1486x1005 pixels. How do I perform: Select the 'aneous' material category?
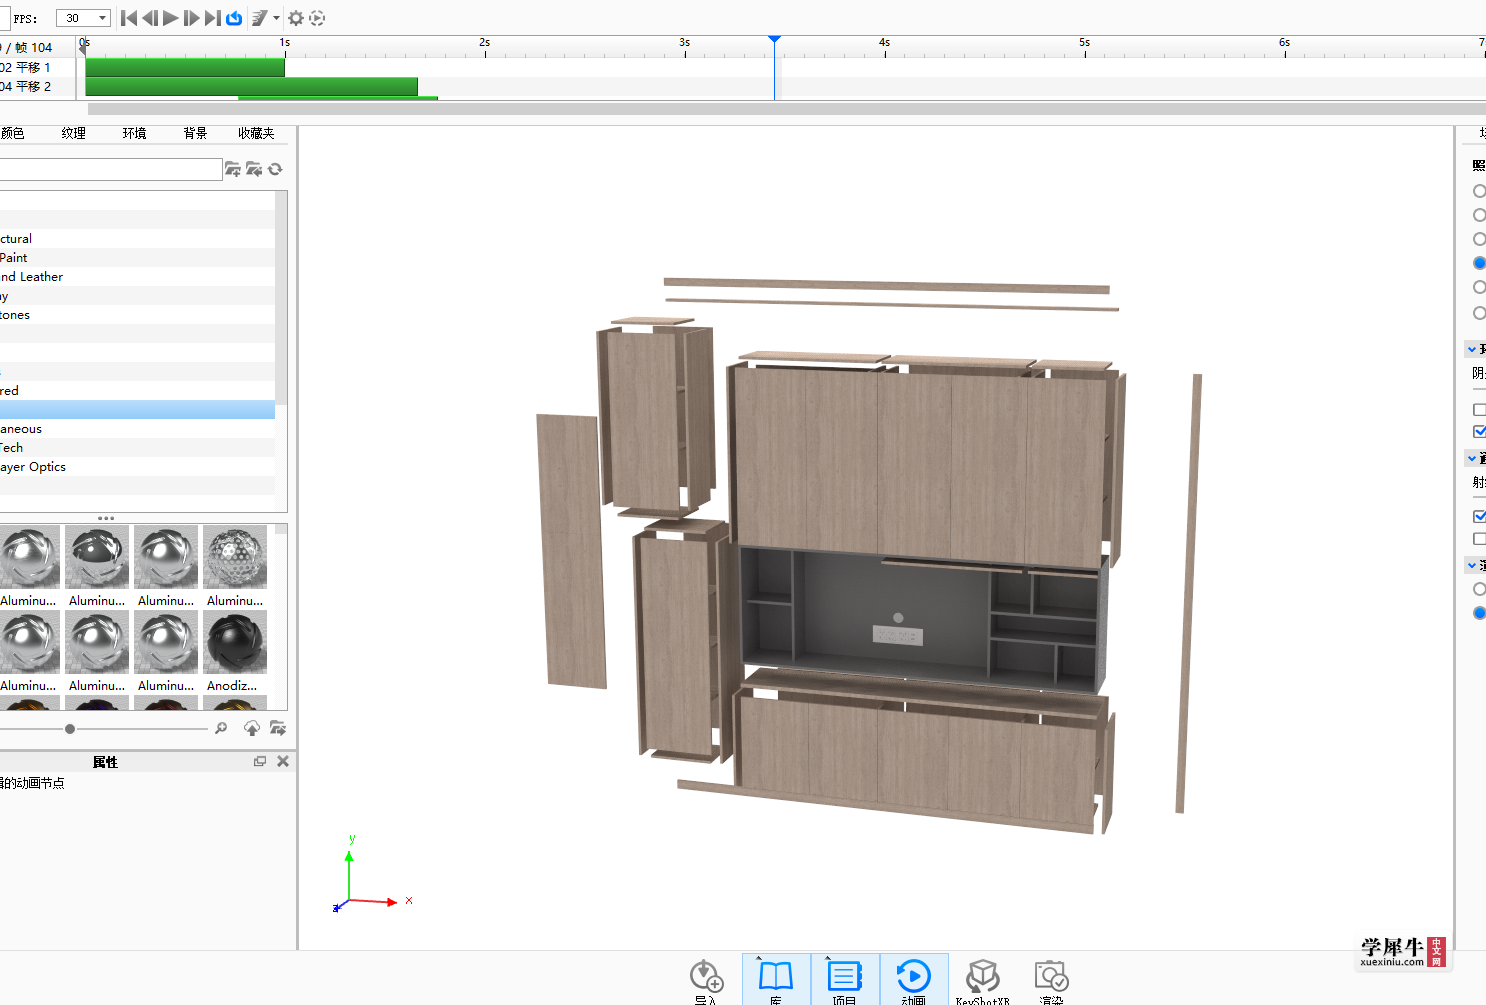click(x=137, y=429)
